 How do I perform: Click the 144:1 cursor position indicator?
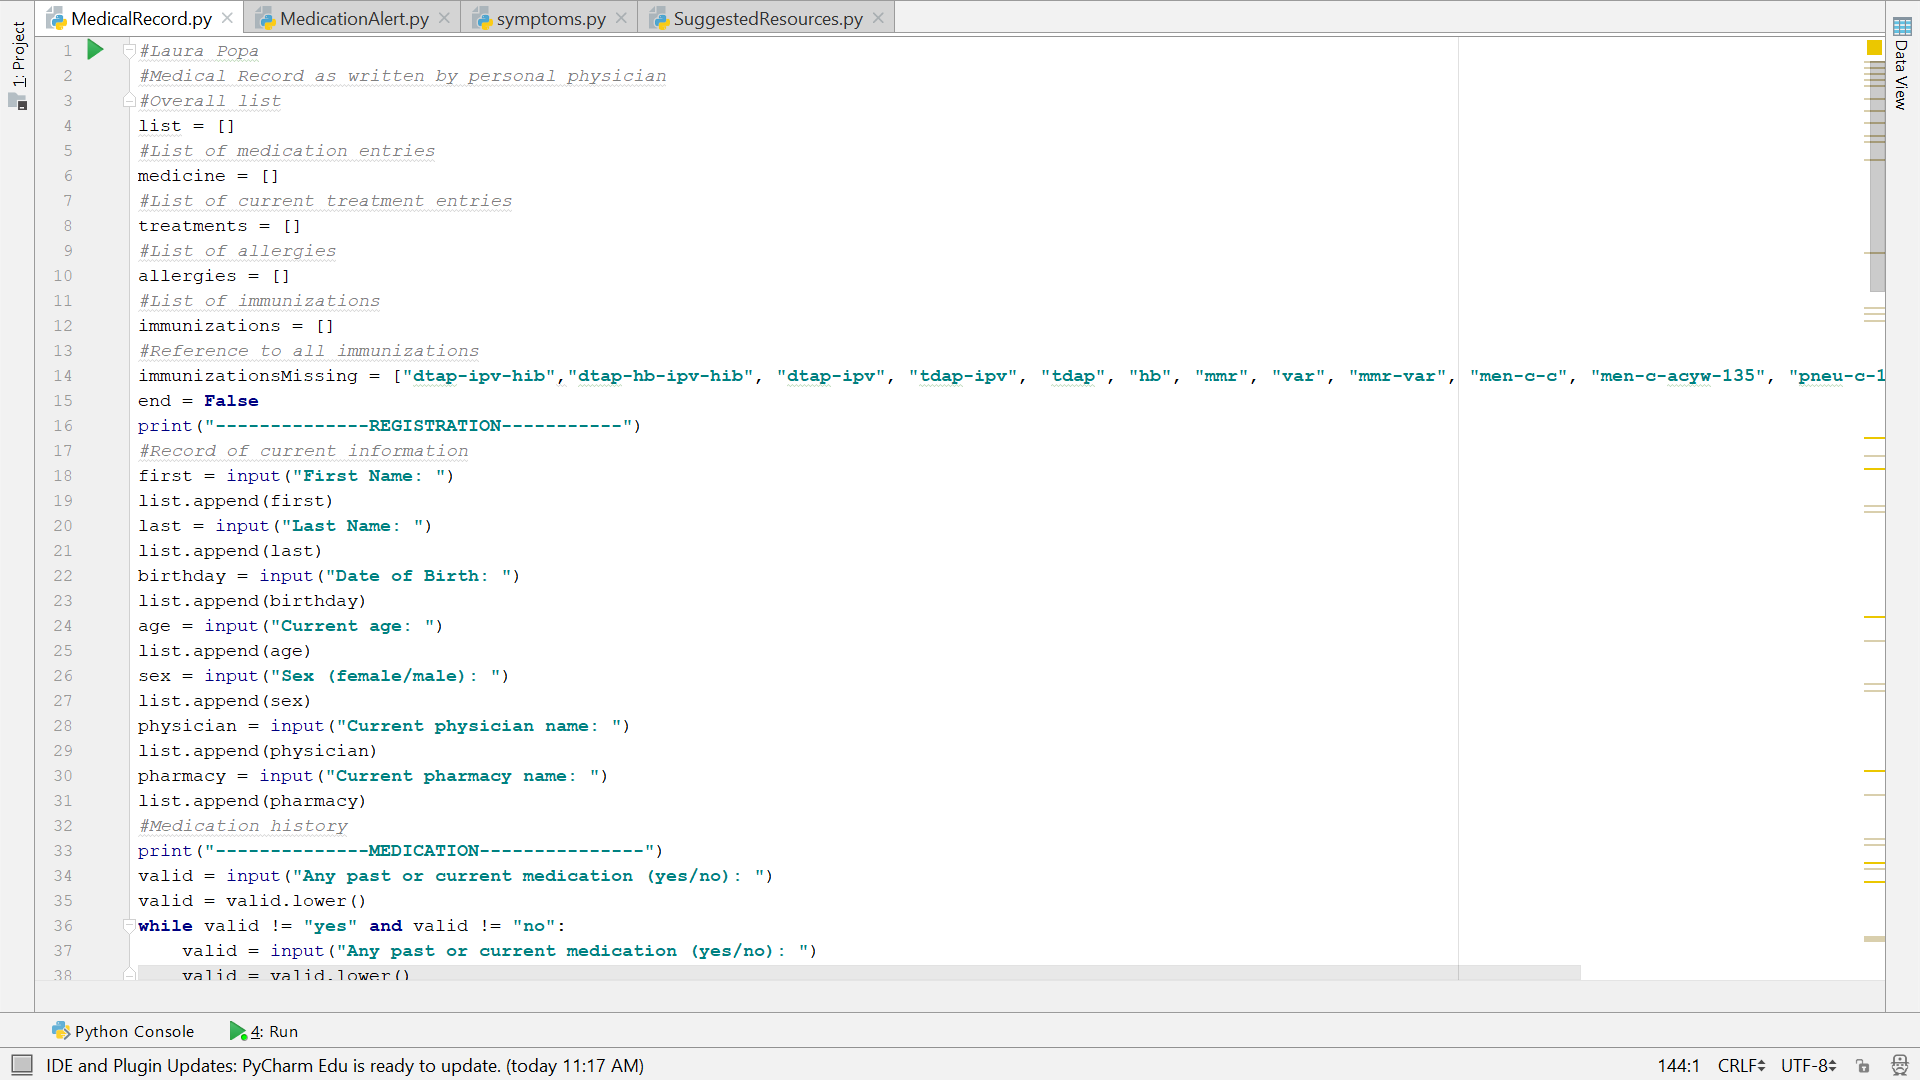pyautogui.click(x=1678, y=1065)
